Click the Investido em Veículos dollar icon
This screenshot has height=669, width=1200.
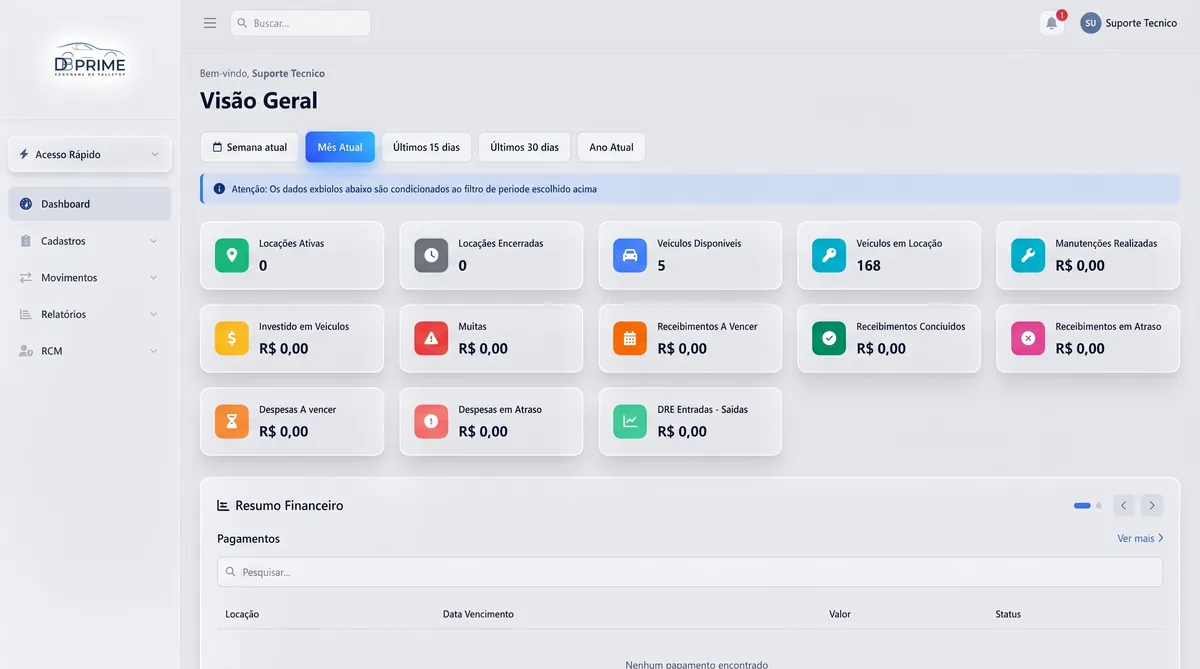pyautogui.click(x=232, y=338)
